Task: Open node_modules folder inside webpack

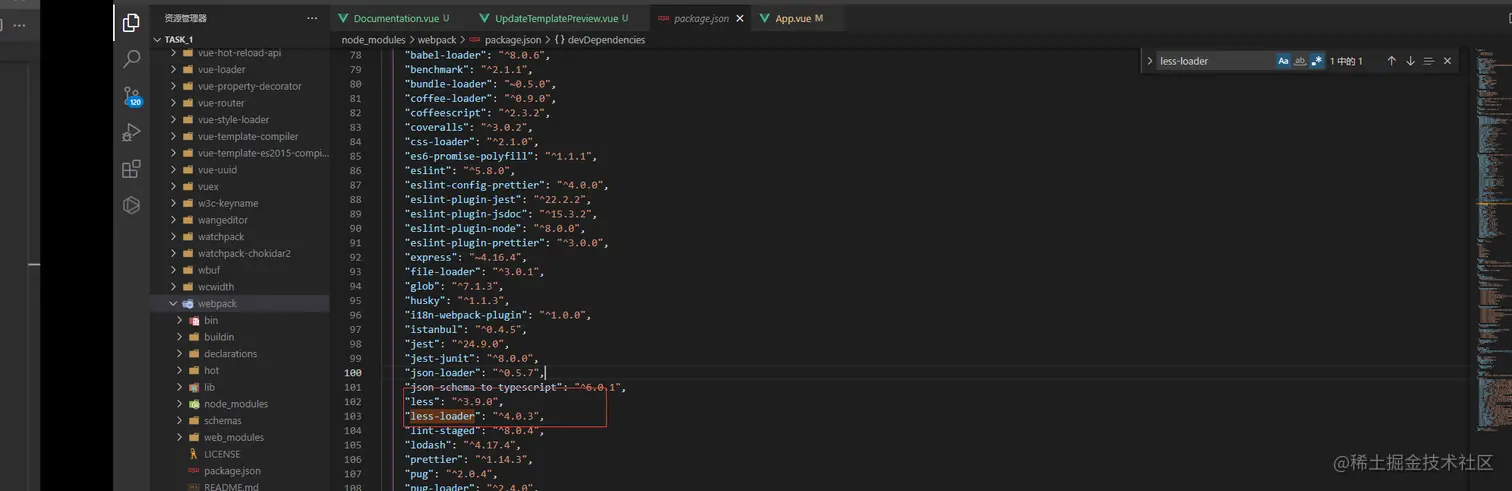Action: 240,404
